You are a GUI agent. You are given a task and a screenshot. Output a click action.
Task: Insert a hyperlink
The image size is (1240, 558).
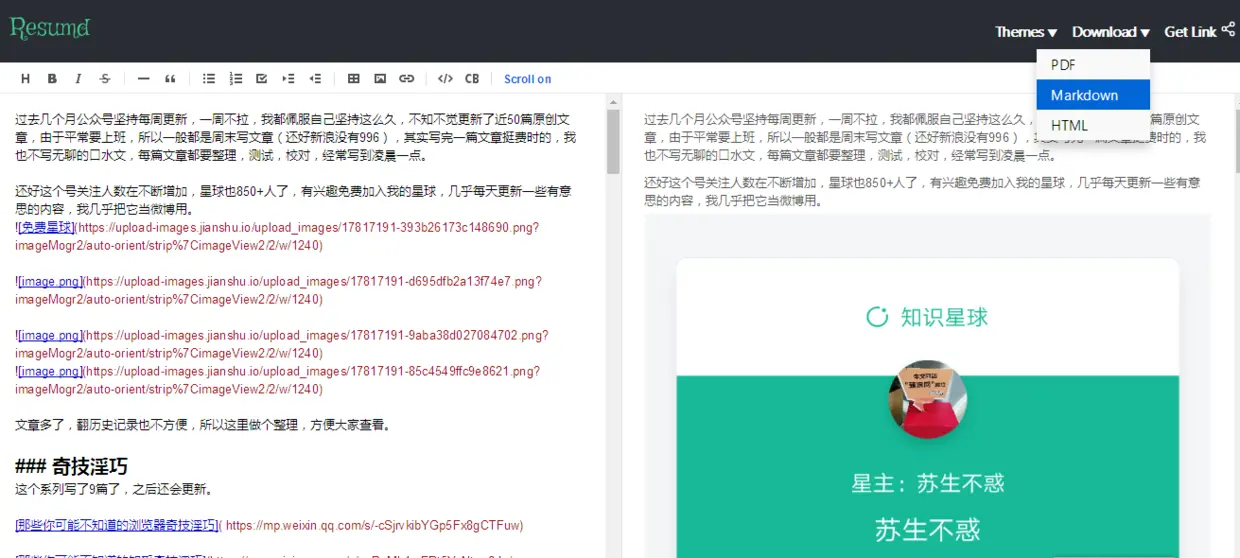tap(407, 79)
